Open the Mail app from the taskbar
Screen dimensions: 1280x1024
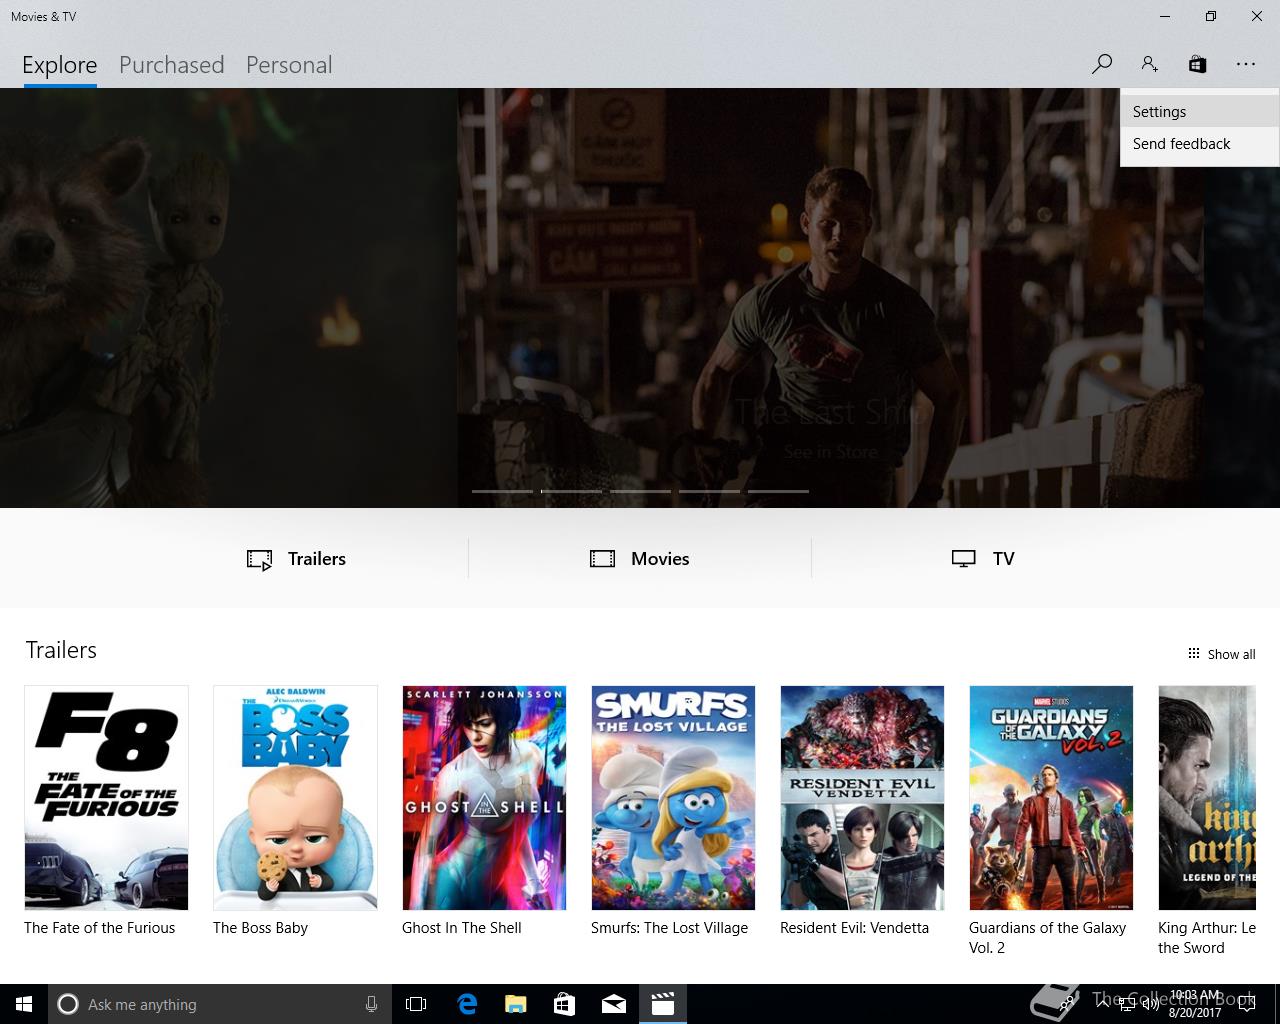click(614, 1004)
